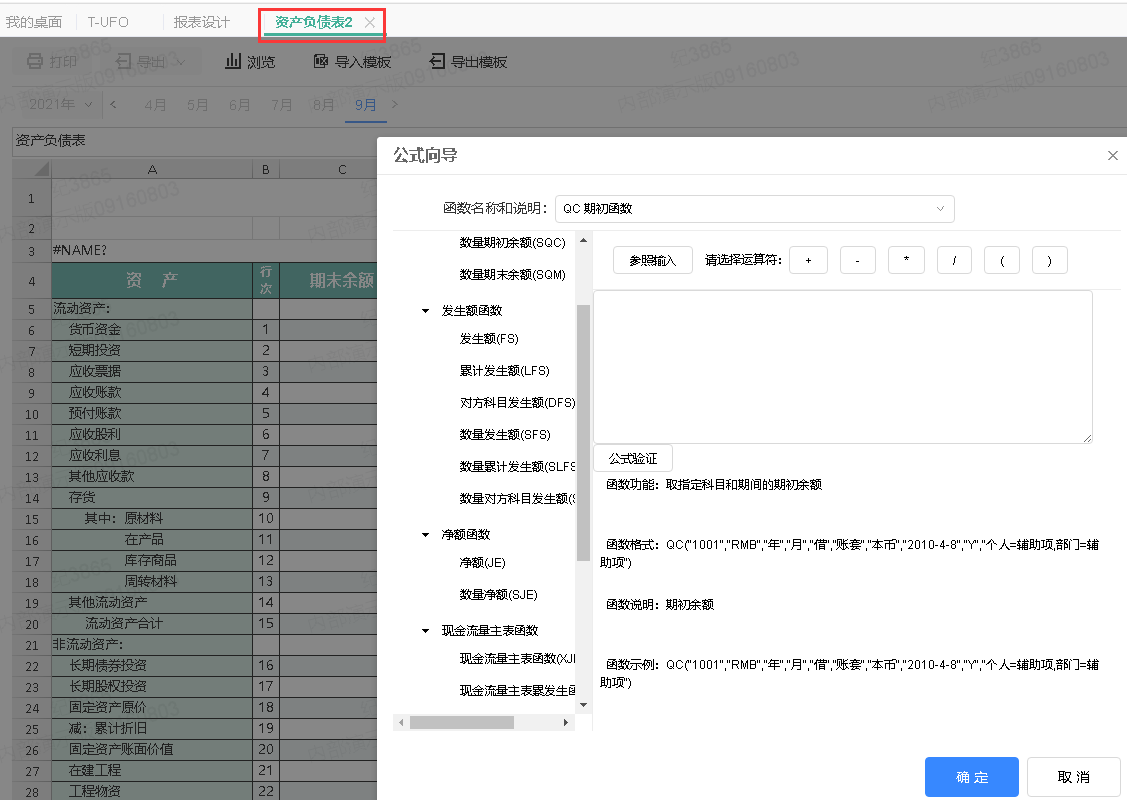Select the 货币资金 cell
The height and width of the screenshot is (800, 1127).
point(152,330)
